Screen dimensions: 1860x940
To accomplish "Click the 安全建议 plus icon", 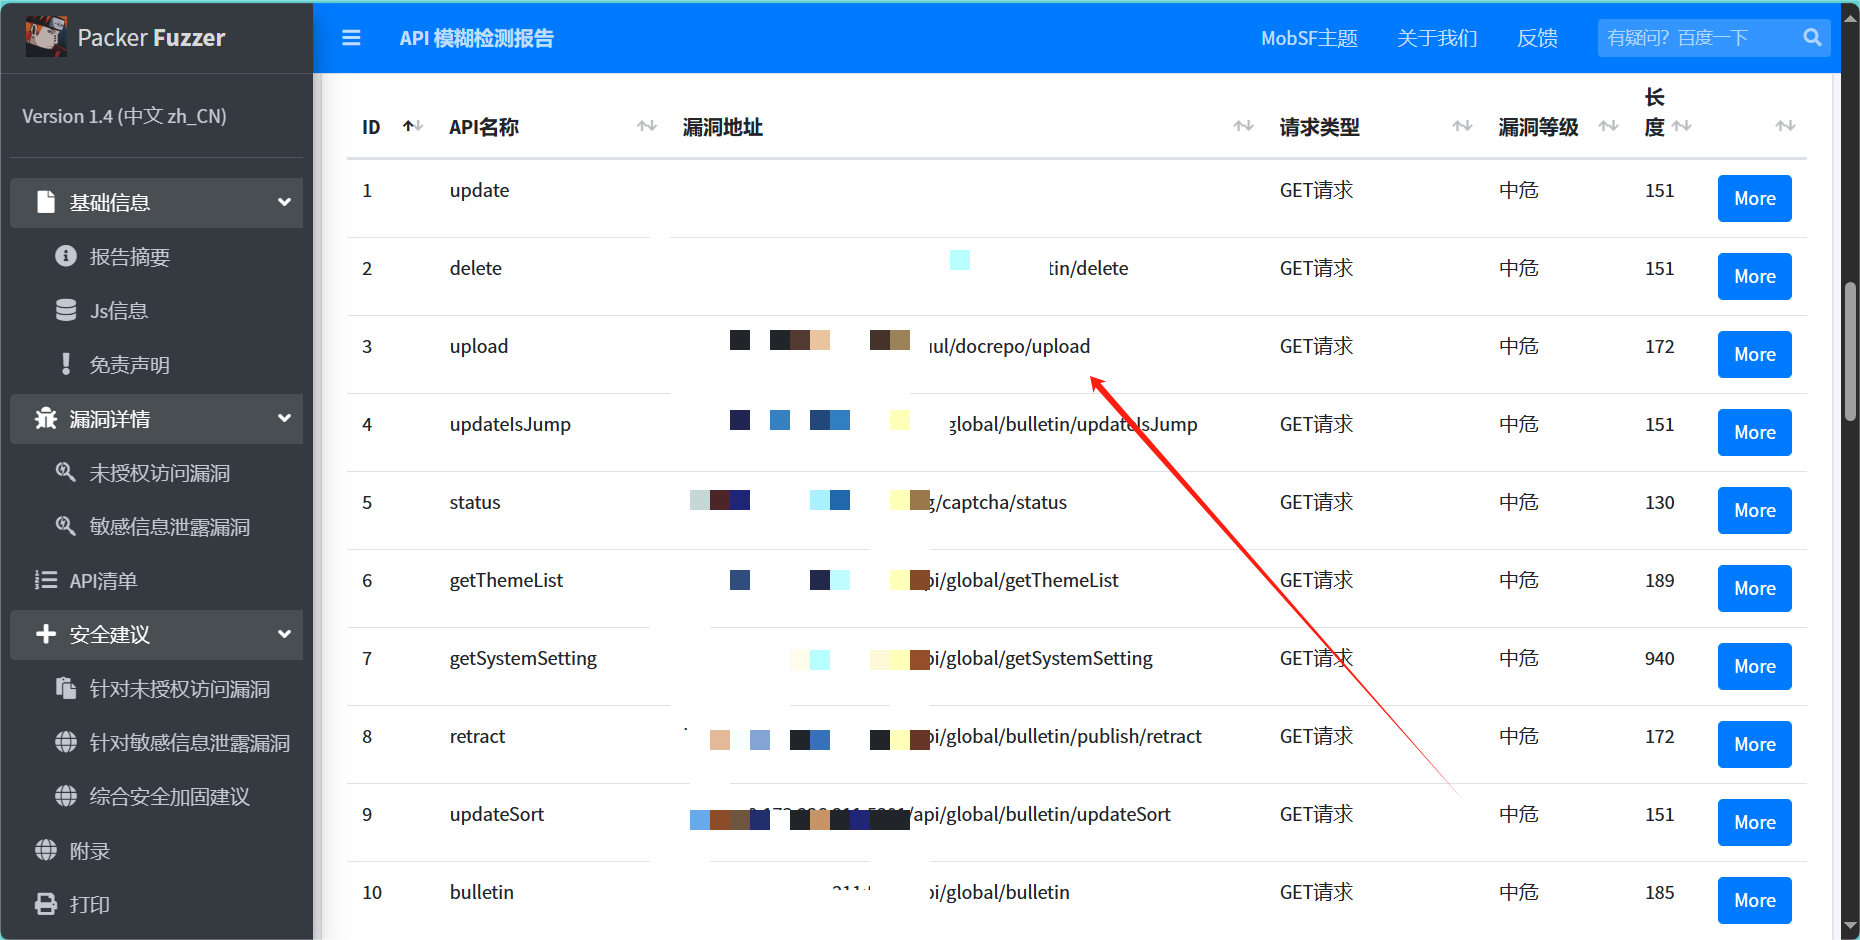I will click(46, 634).
